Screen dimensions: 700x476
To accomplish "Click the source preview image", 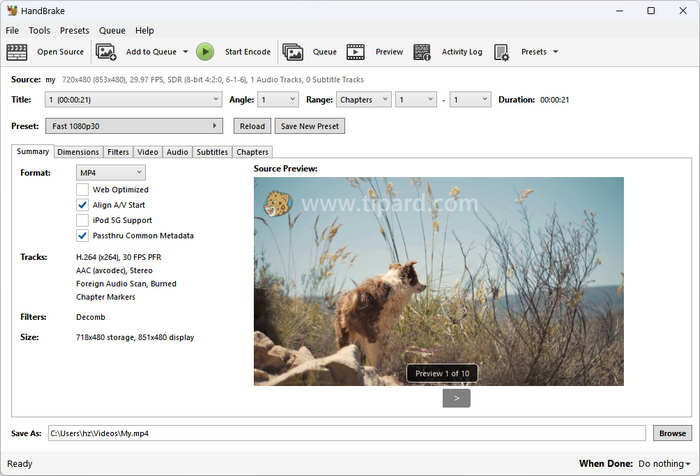I will click(439, 281).
